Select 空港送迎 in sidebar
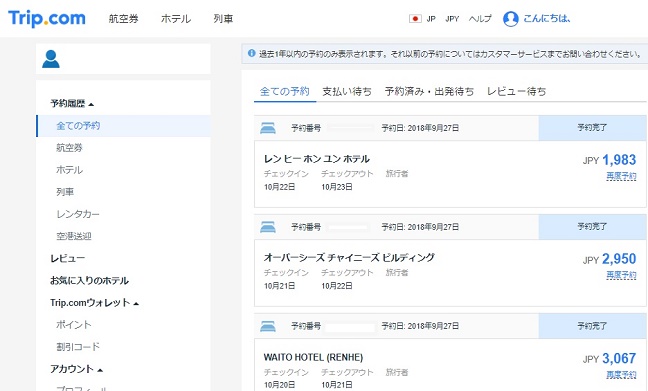Screen dimensions: 648x391 pyautogui.click(x=74, y=236)
